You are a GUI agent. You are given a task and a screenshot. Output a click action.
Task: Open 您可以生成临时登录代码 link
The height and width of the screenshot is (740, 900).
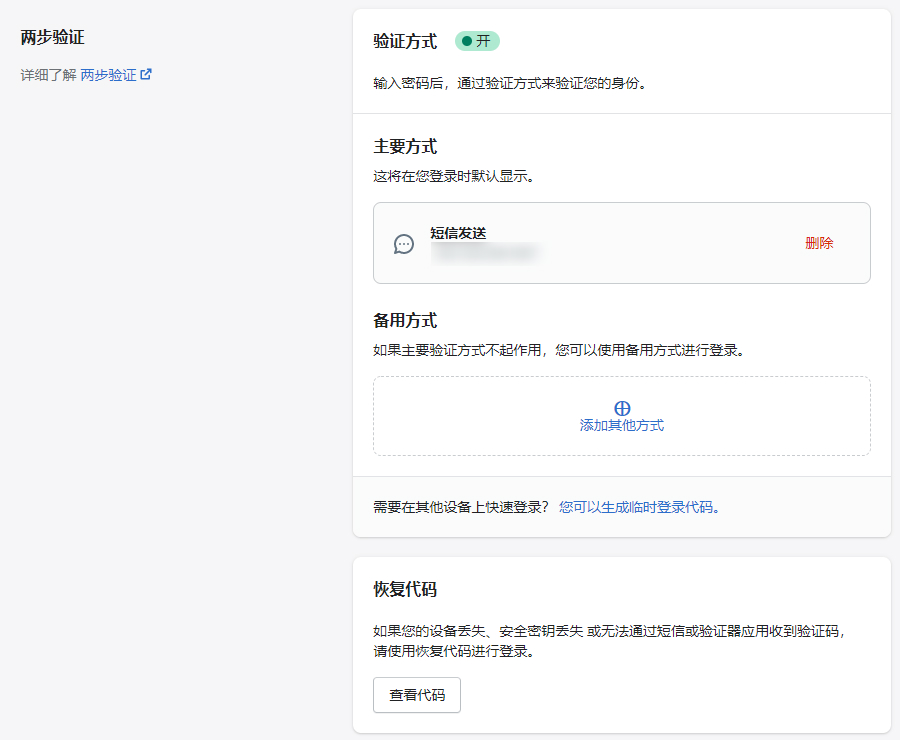[639, 507]
